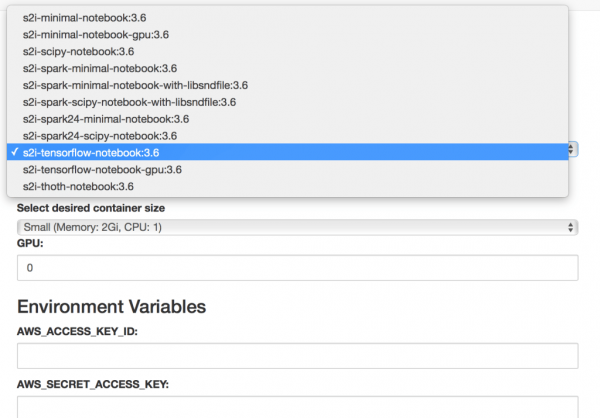Click the "GPU:" field label
The width and height of the screenshot is (600, 418).
(31, 243)
